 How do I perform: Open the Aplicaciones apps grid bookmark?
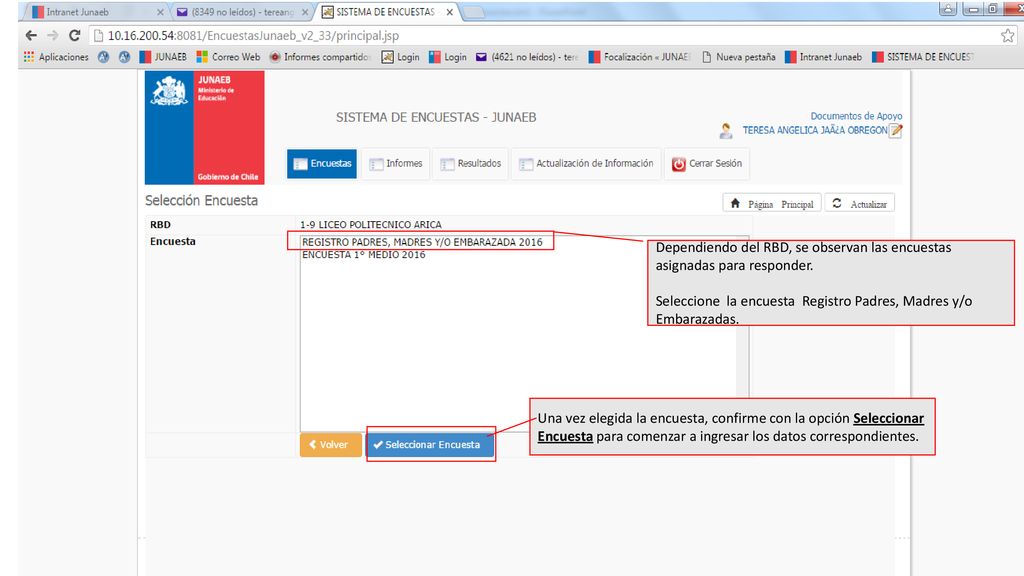pyautogui.click(x=56, y=57)
